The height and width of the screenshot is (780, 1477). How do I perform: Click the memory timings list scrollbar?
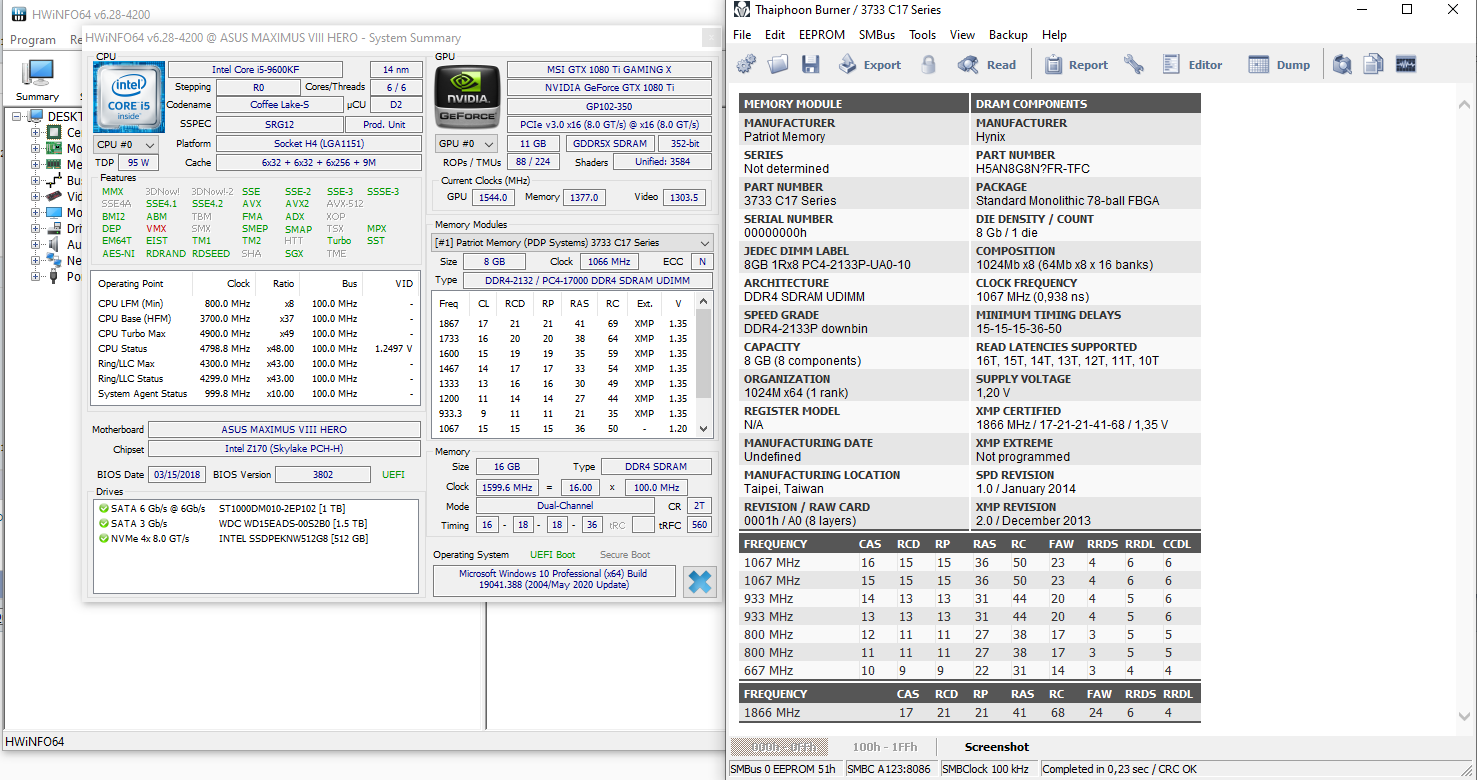coord(705,364)
